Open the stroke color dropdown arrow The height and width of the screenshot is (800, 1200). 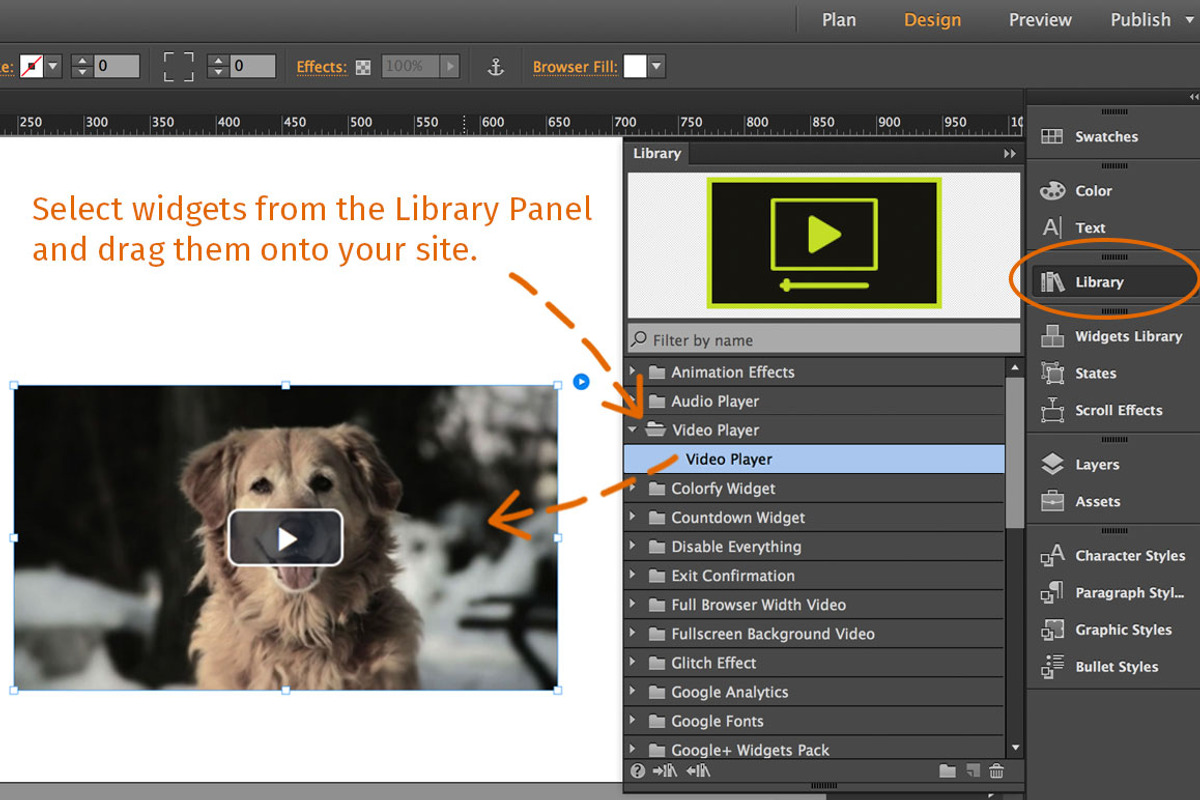(x=53, y=67)
